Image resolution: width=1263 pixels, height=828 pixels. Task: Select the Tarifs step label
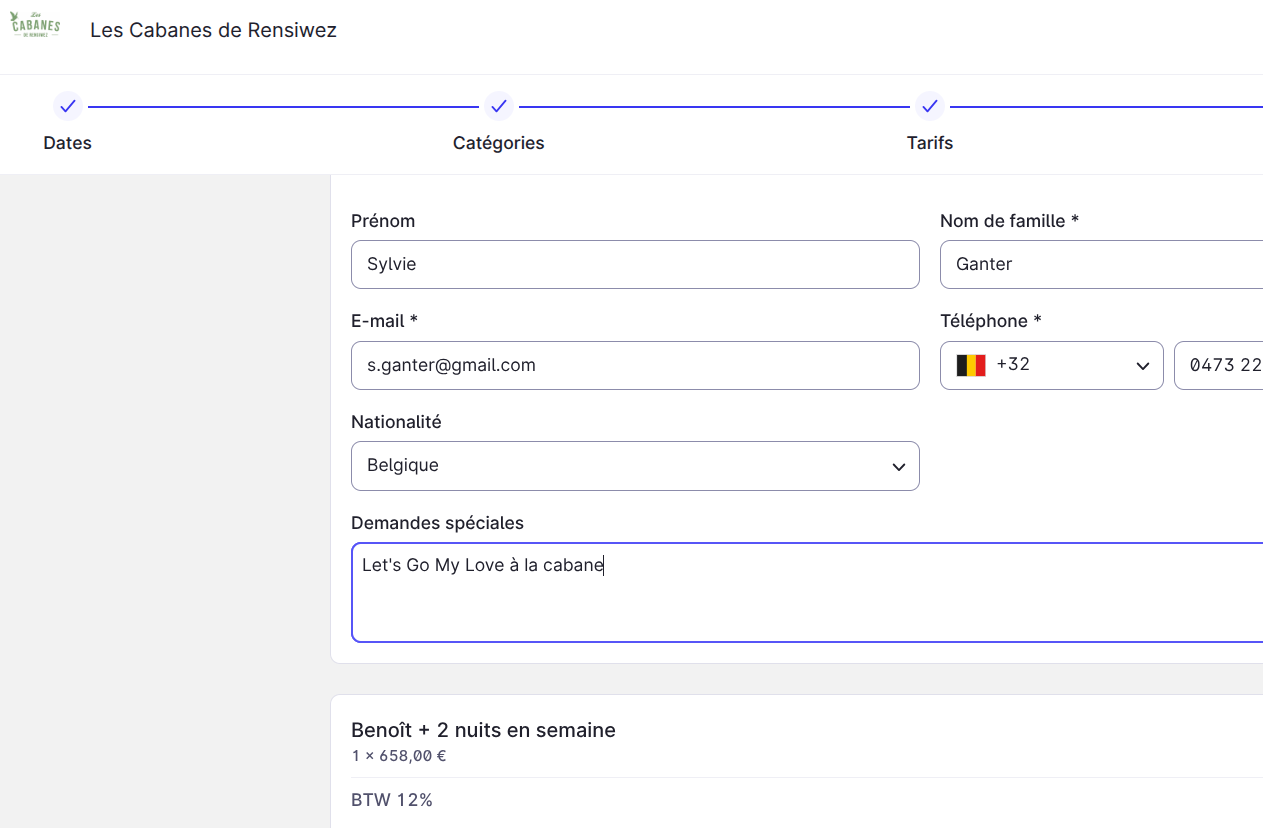point(929,143)
